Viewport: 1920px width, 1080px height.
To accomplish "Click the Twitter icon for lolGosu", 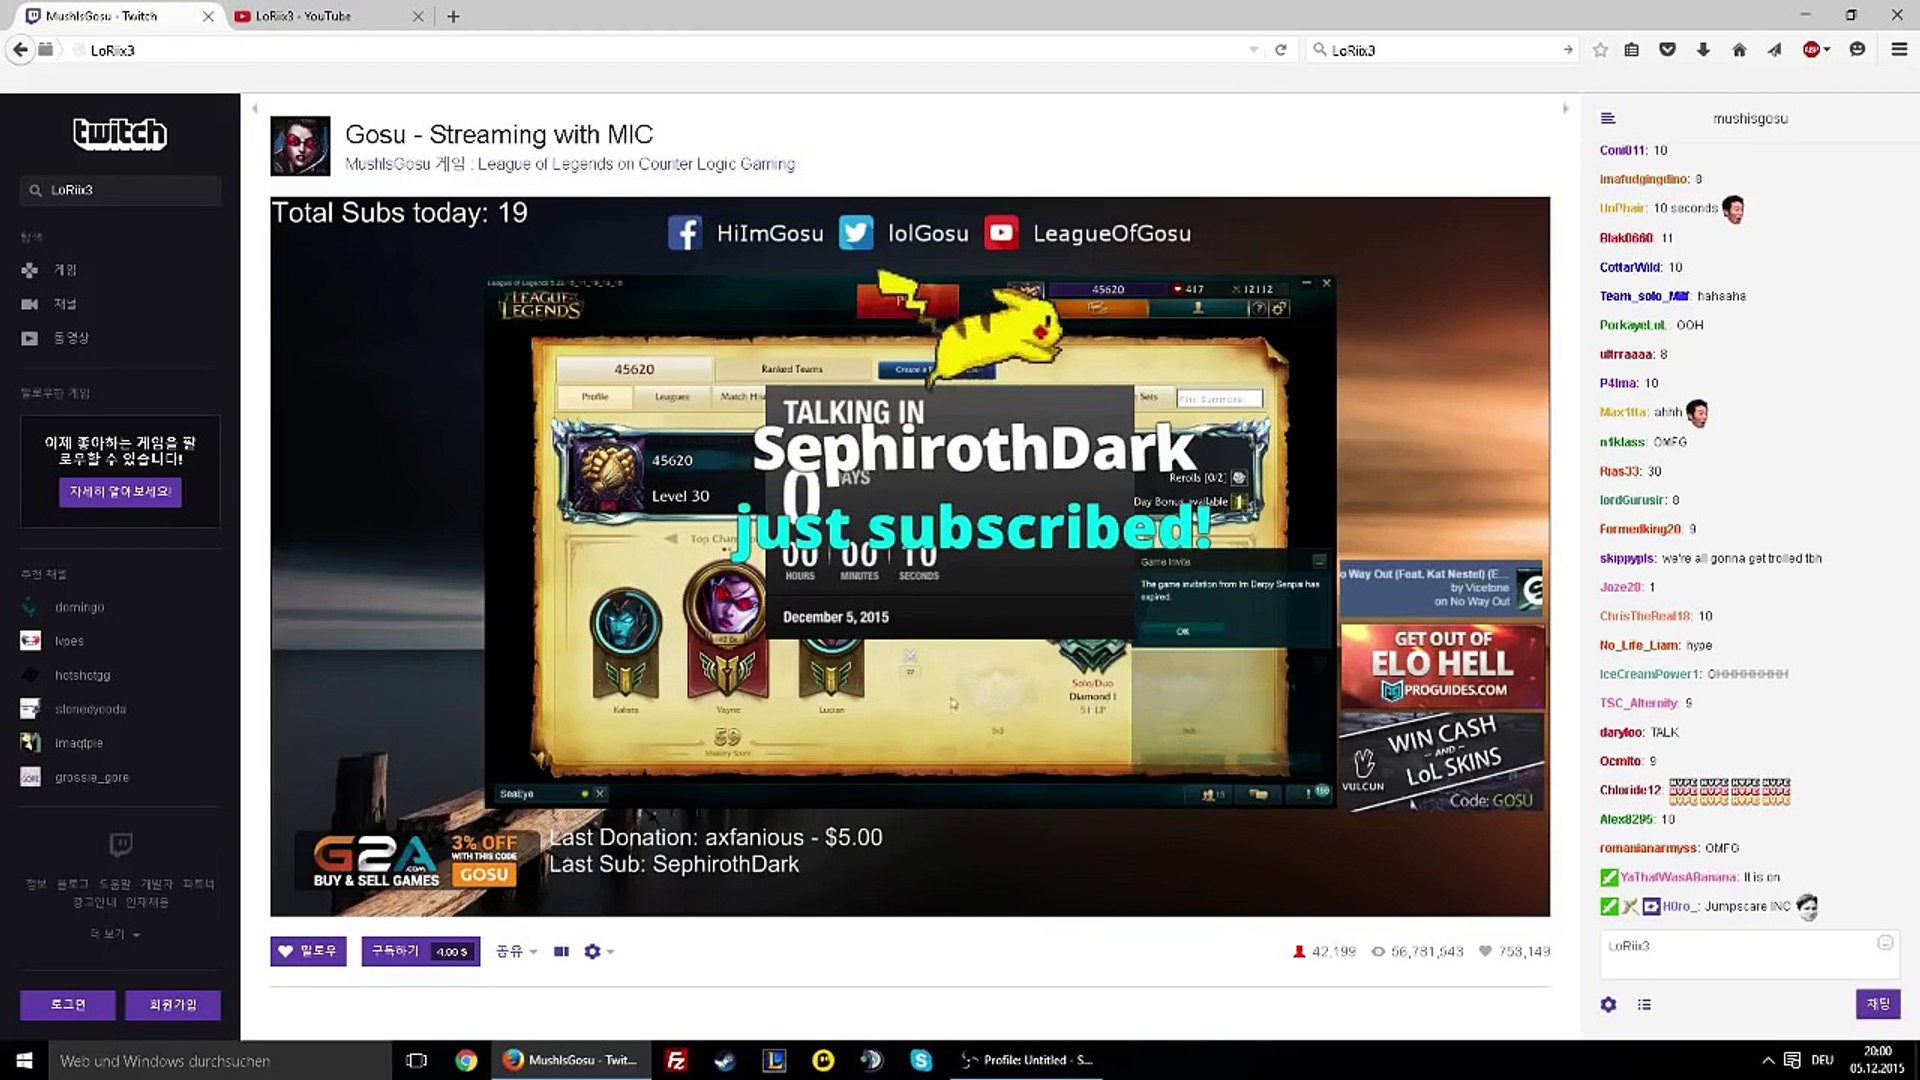I will [x=856, y=233].
